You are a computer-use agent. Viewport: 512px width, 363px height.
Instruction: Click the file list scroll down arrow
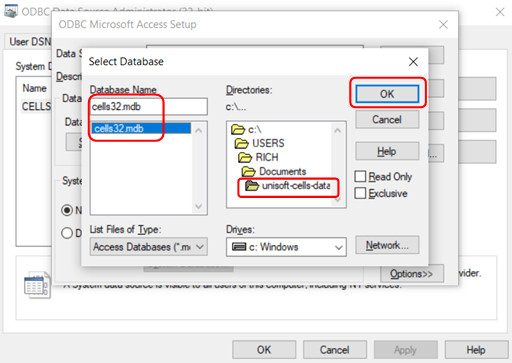pos(199,206)
